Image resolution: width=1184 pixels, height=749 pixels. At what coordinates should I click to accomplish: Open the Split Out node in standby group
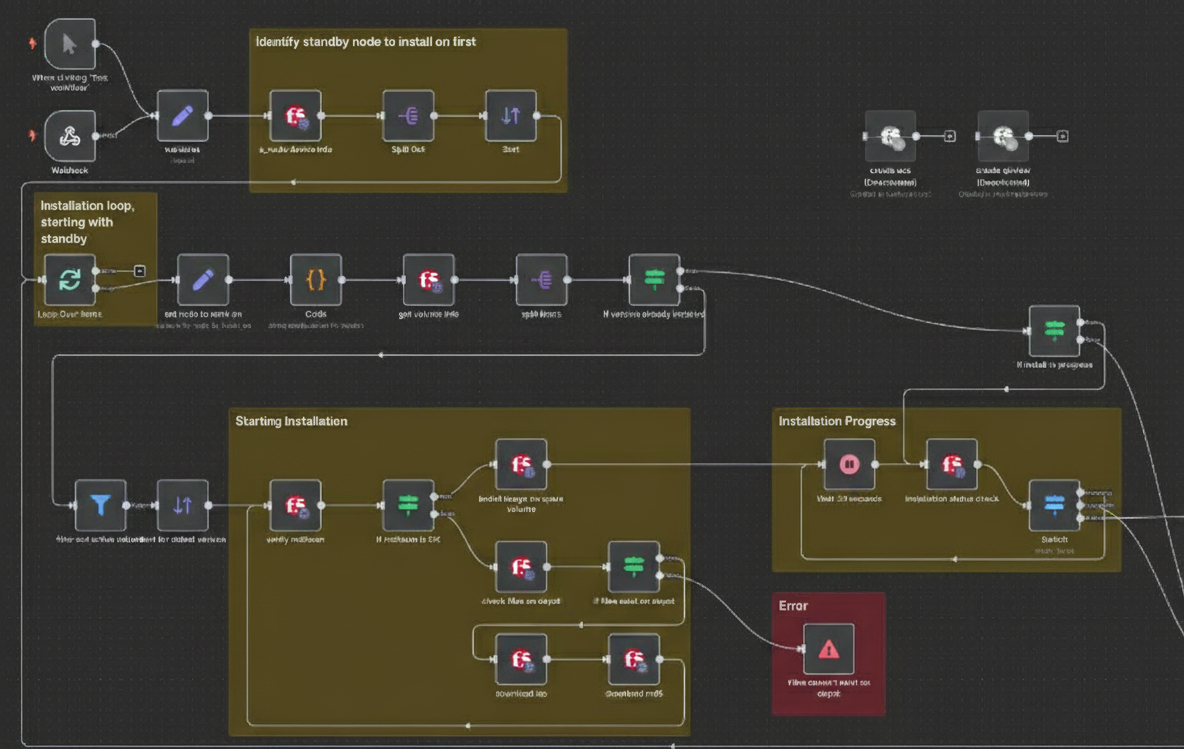408,116
